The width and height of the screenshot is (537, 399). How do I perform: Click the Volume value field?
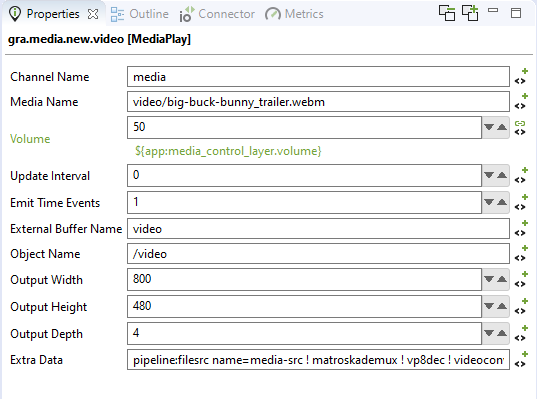tap(304, 127)
